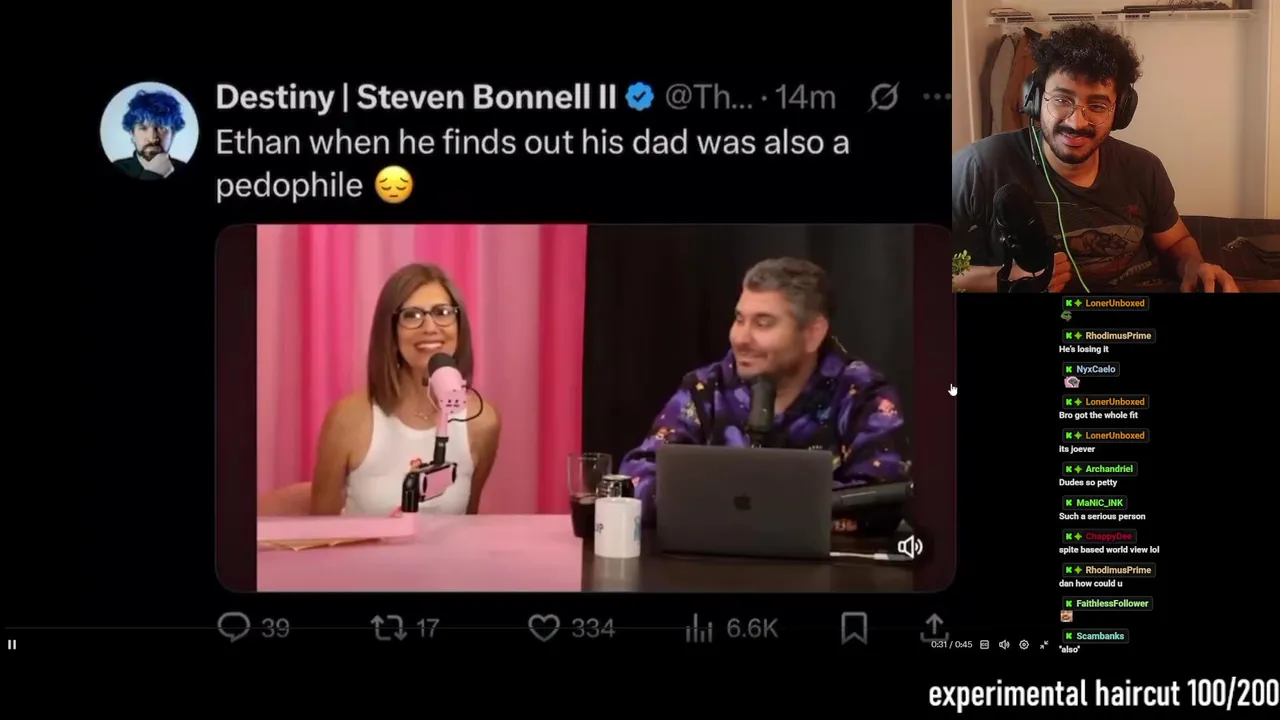
Task: Open the Grok slash-circle icon beside timestamp
Action: click(884, 97)
